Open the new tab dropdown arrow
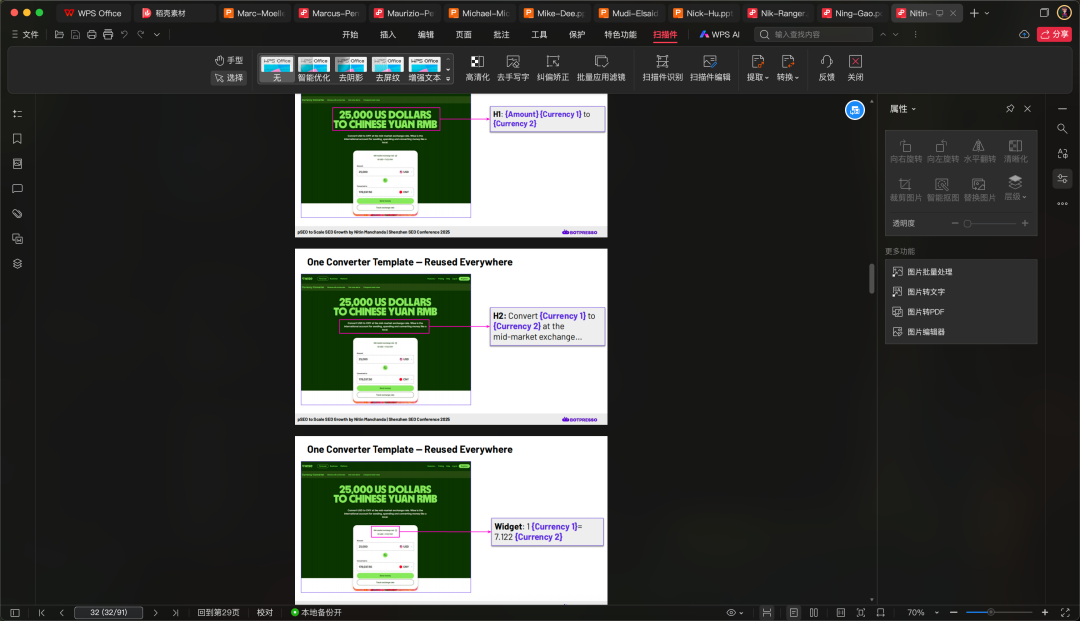The height and width of the screenshot is (621, 1080). pos(987,13)
